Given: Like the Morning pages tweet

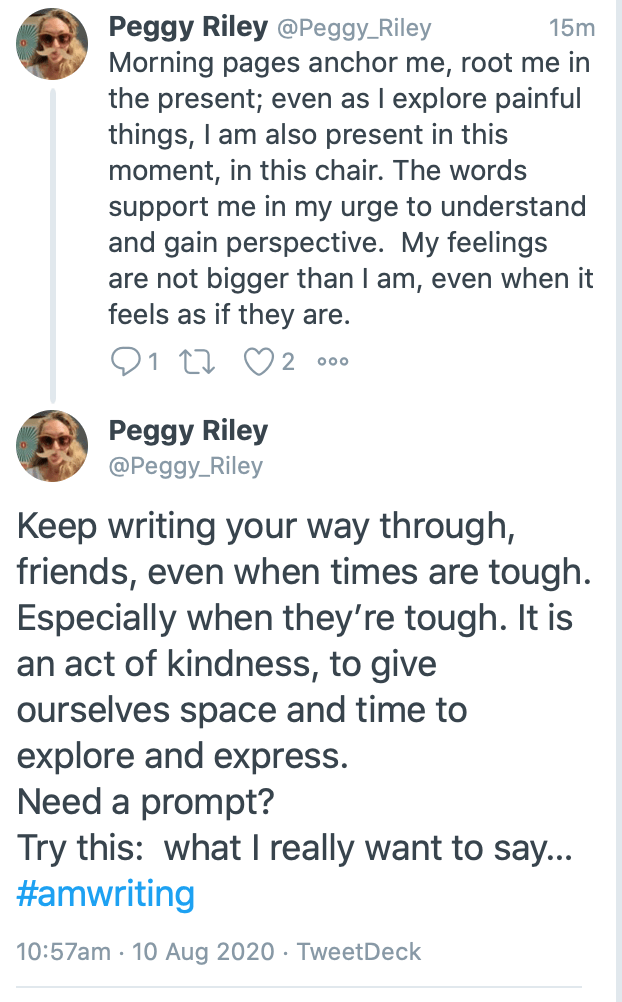Looking at the screenshot, I should (259, 362).
